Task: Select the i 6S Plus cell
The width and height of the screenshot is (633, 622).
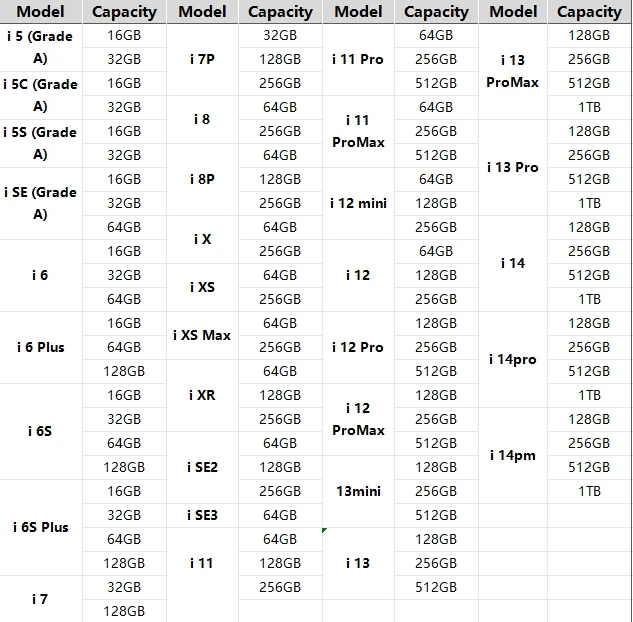Action: (40, 527)
